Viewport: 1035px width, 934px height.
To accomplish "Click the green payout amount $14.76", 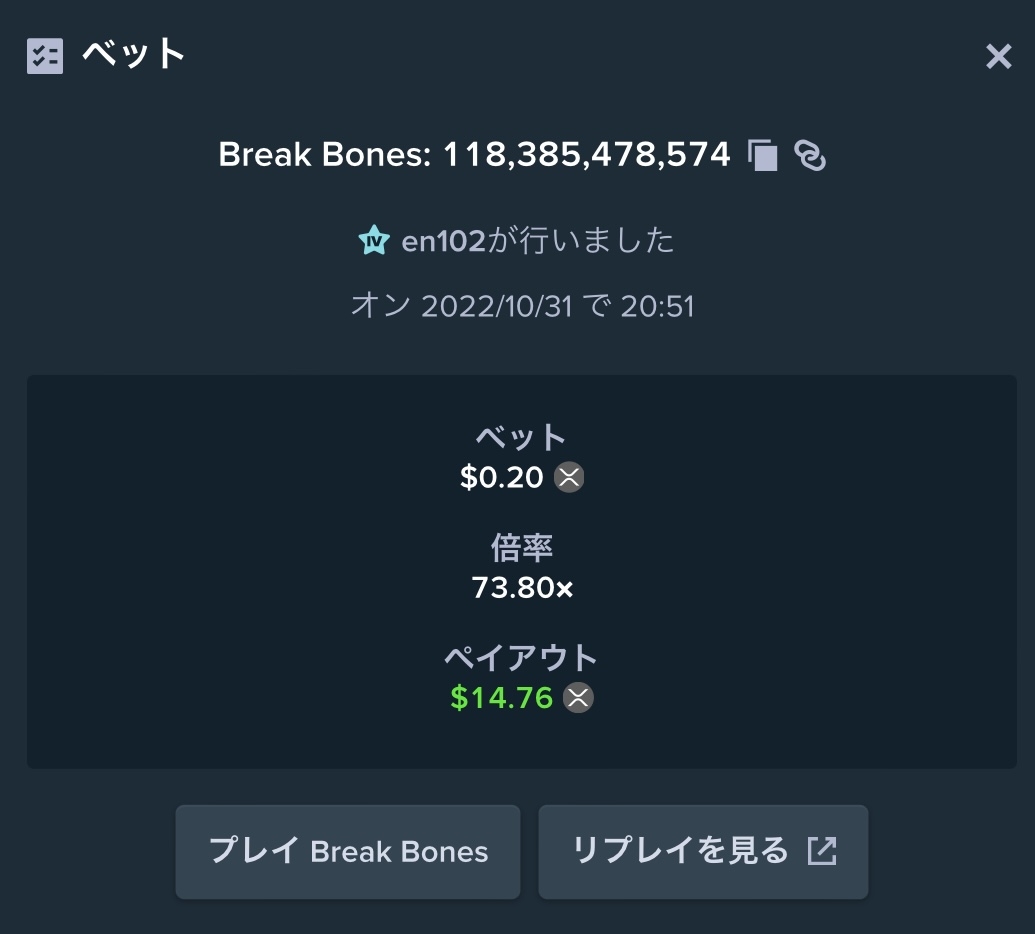I will pyautogui.click(x=502, y=698).
